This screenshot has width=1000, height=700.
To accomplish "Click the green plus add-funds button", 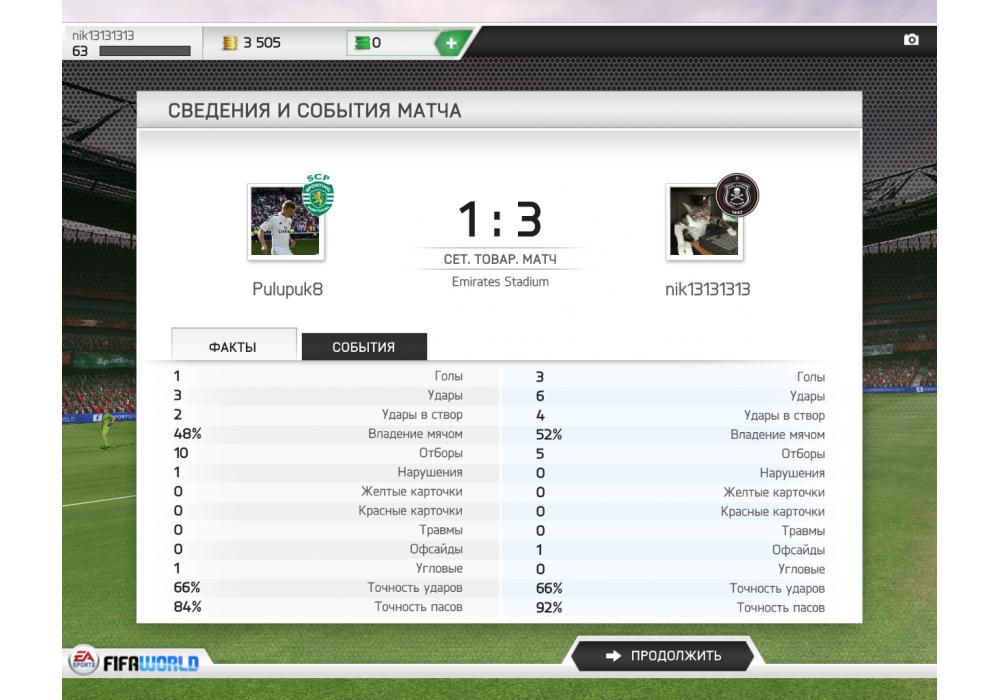I will 452,43.
